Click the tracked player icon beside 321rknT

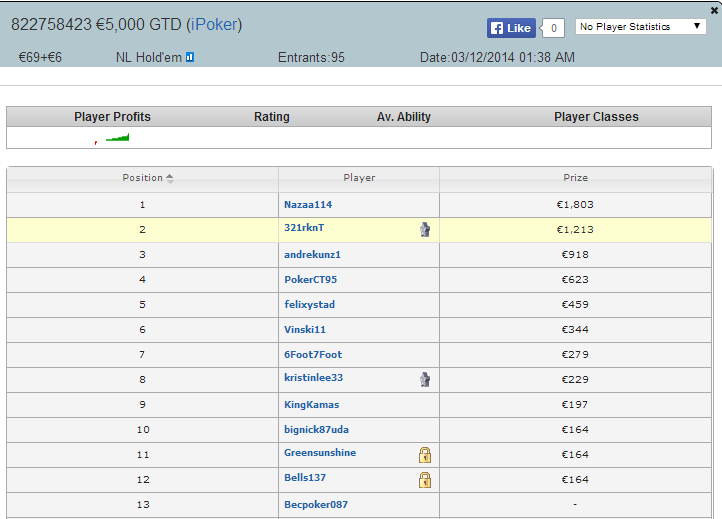[425, 229]
